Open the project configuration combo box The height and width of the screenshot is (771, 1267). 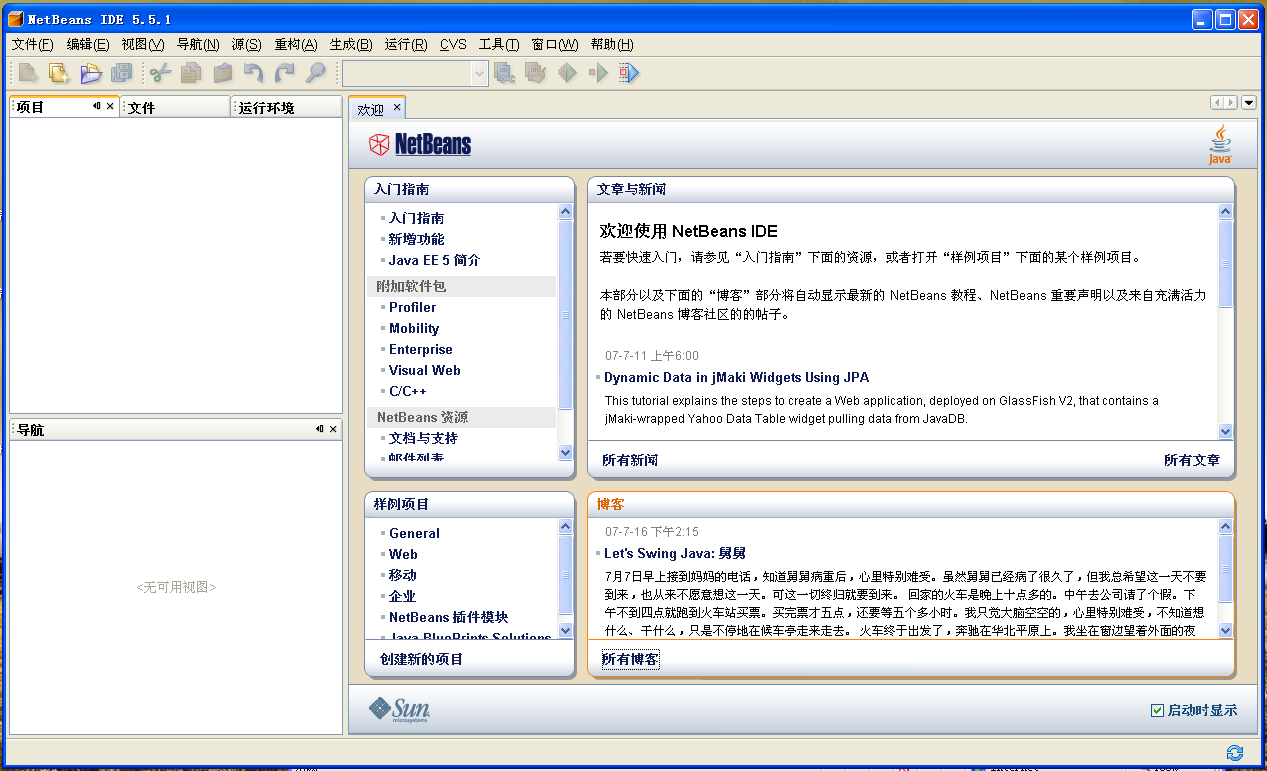(x=415, y=73)
